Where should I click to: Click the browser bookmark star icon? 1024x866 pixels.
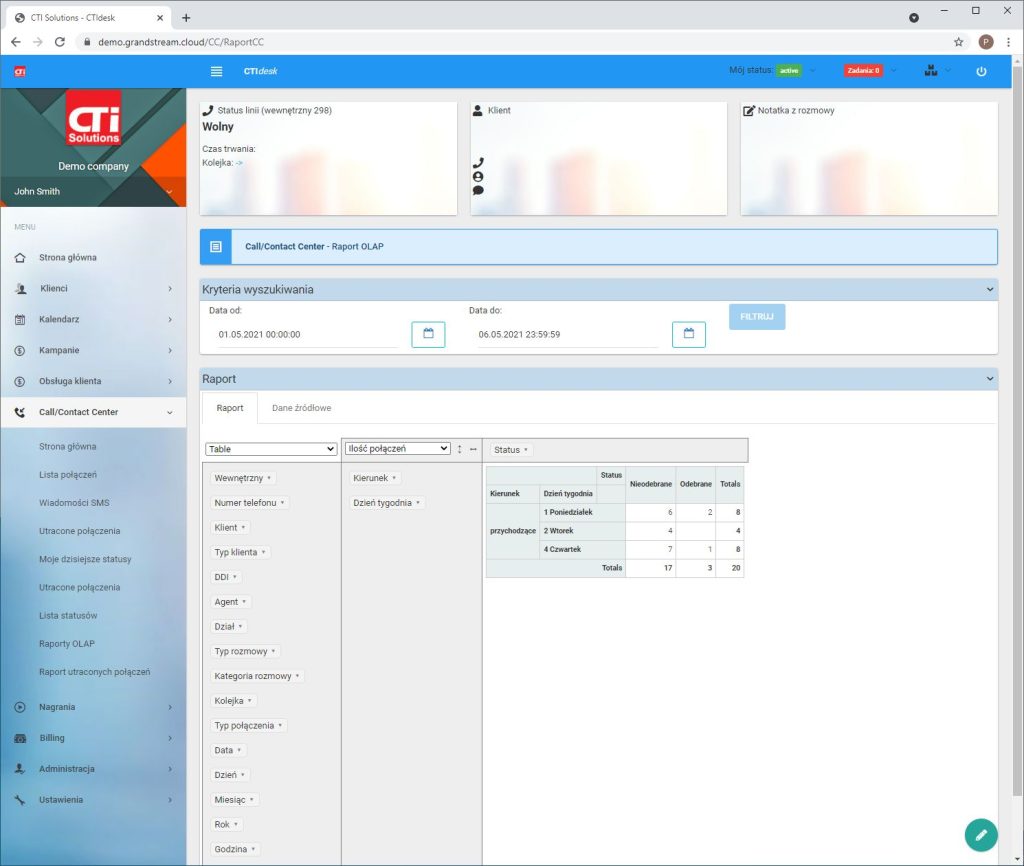958,42
